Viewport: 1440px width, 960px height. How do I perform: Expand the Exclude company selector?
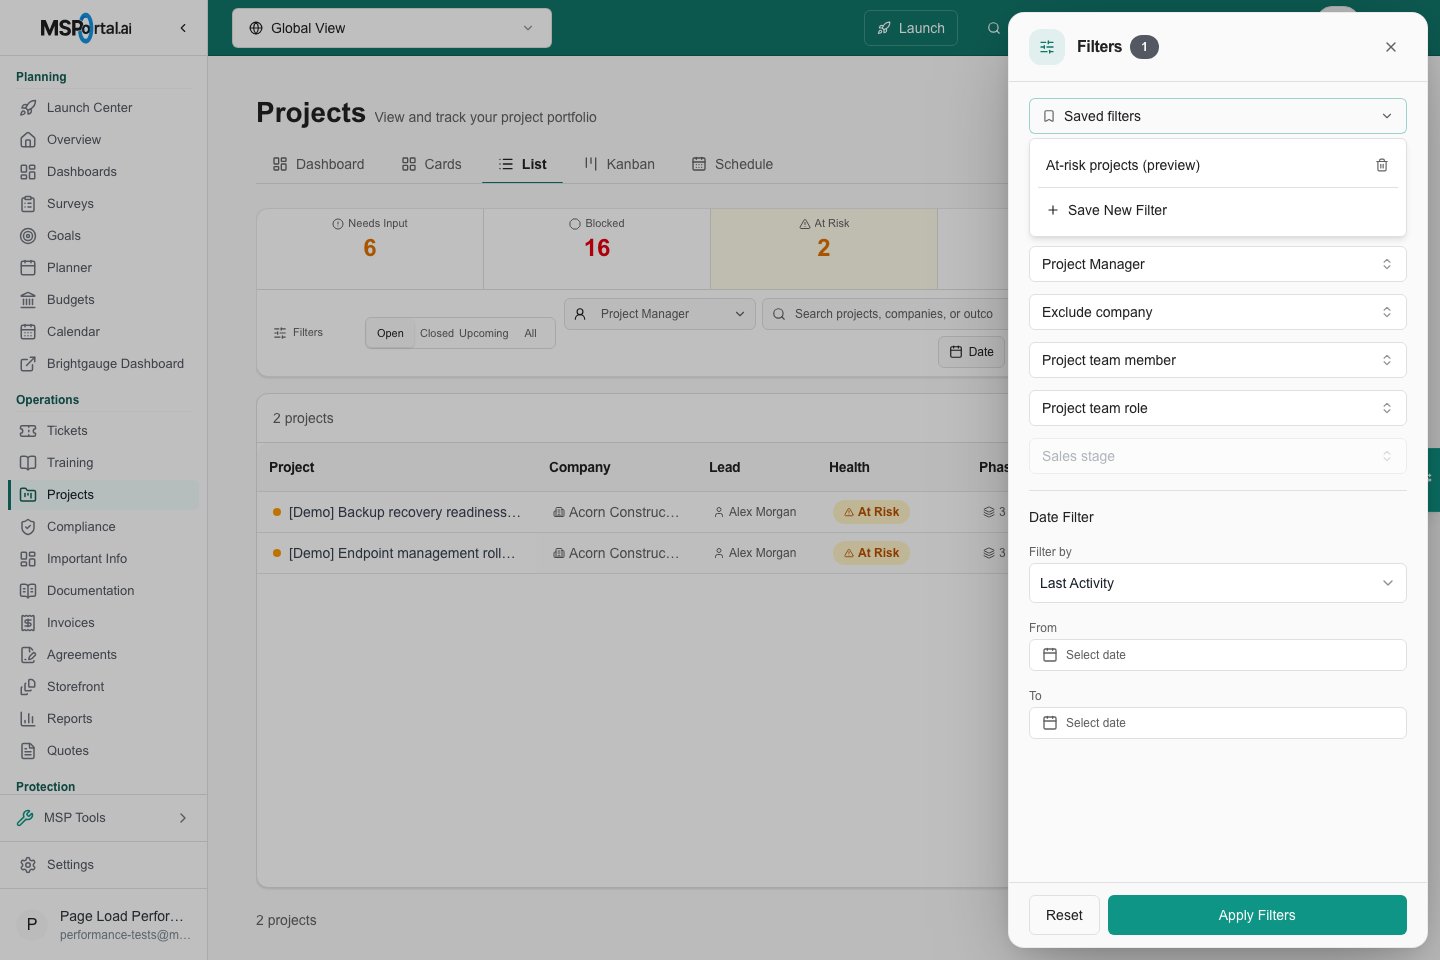(x=1218, y=312)
